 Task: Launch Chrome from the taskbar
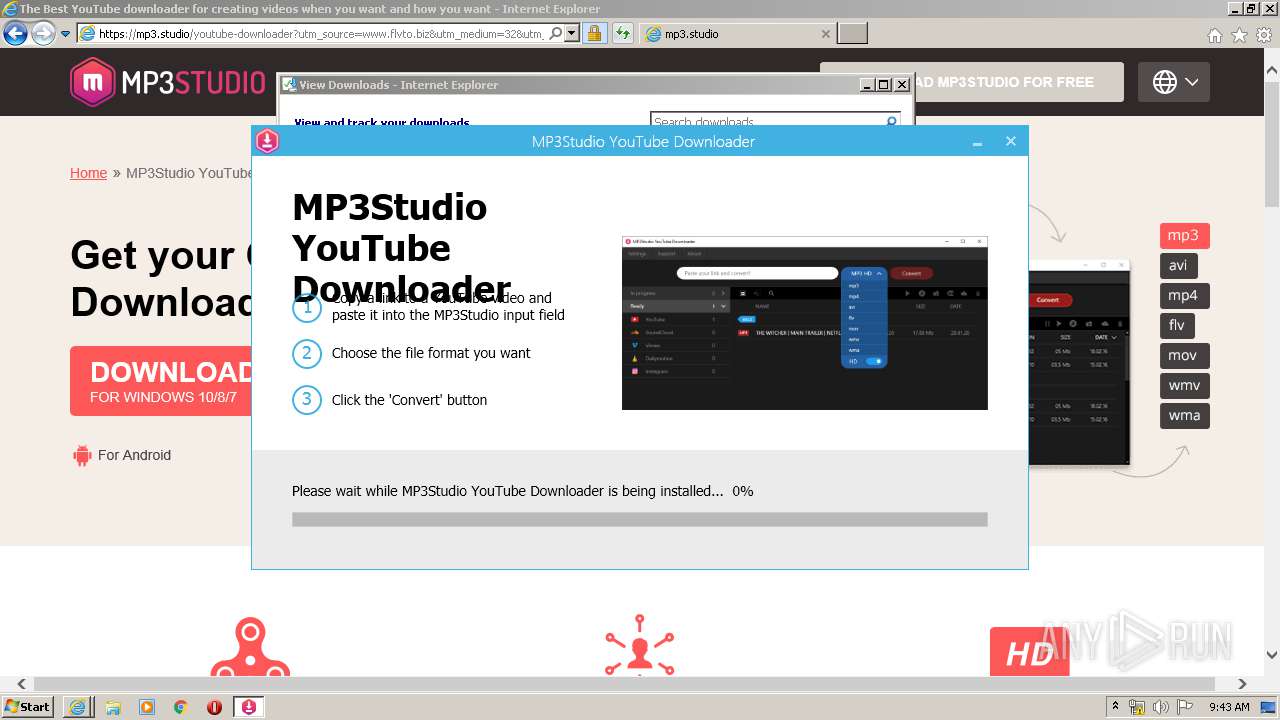pyautogui.click(x=181, y=707)
